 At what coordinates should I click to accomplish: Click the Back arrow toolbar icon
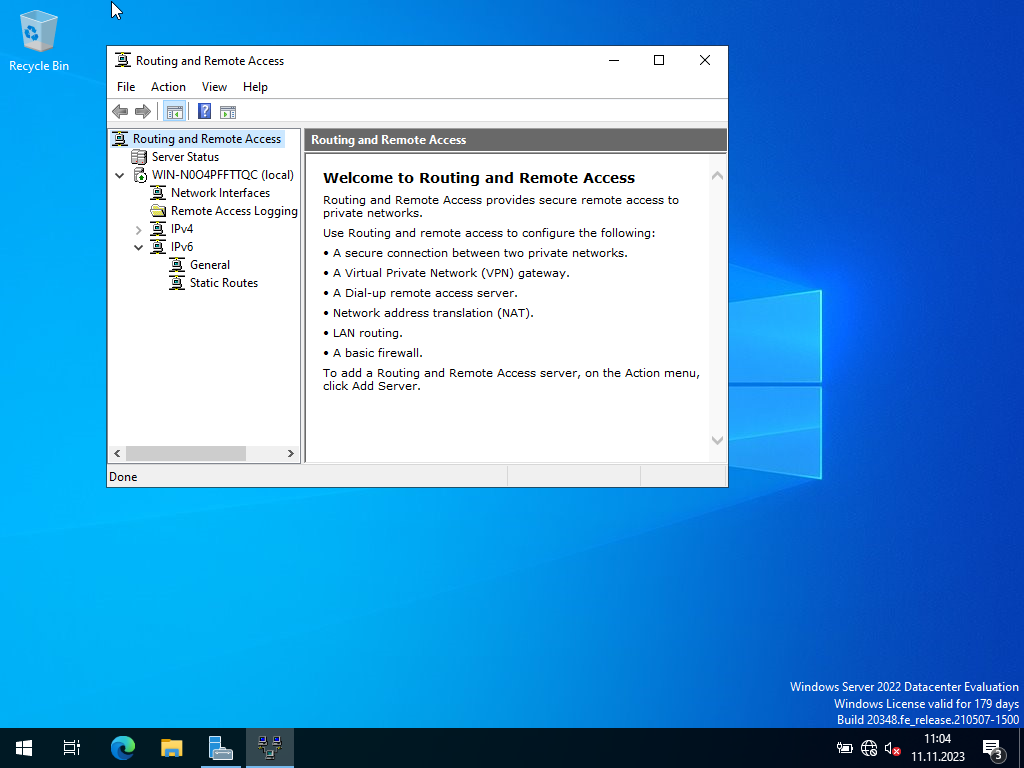(x=120, y=112)
